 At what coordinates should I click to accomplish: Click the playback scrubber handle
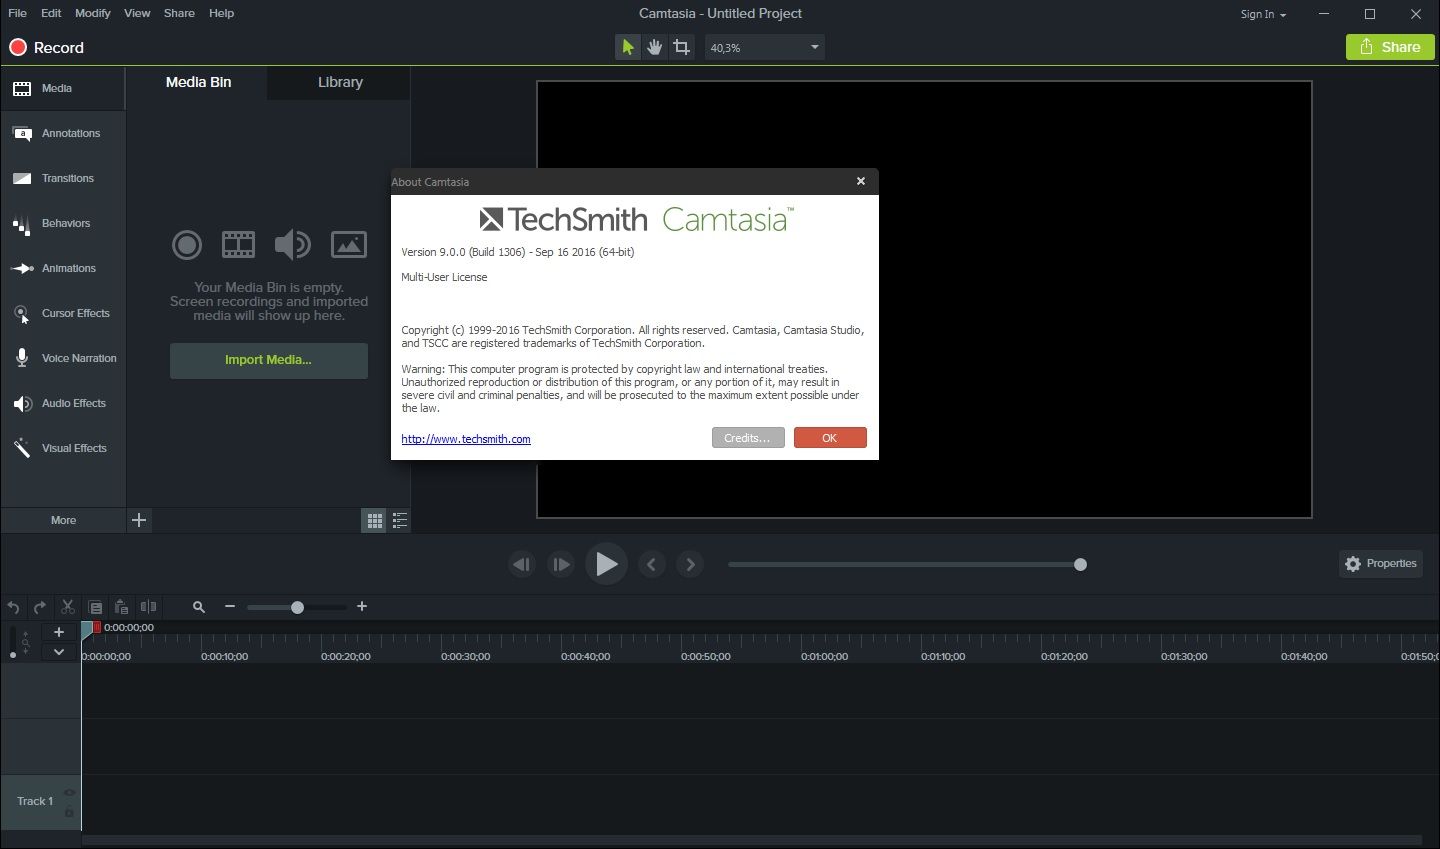tap(1080, 565)
